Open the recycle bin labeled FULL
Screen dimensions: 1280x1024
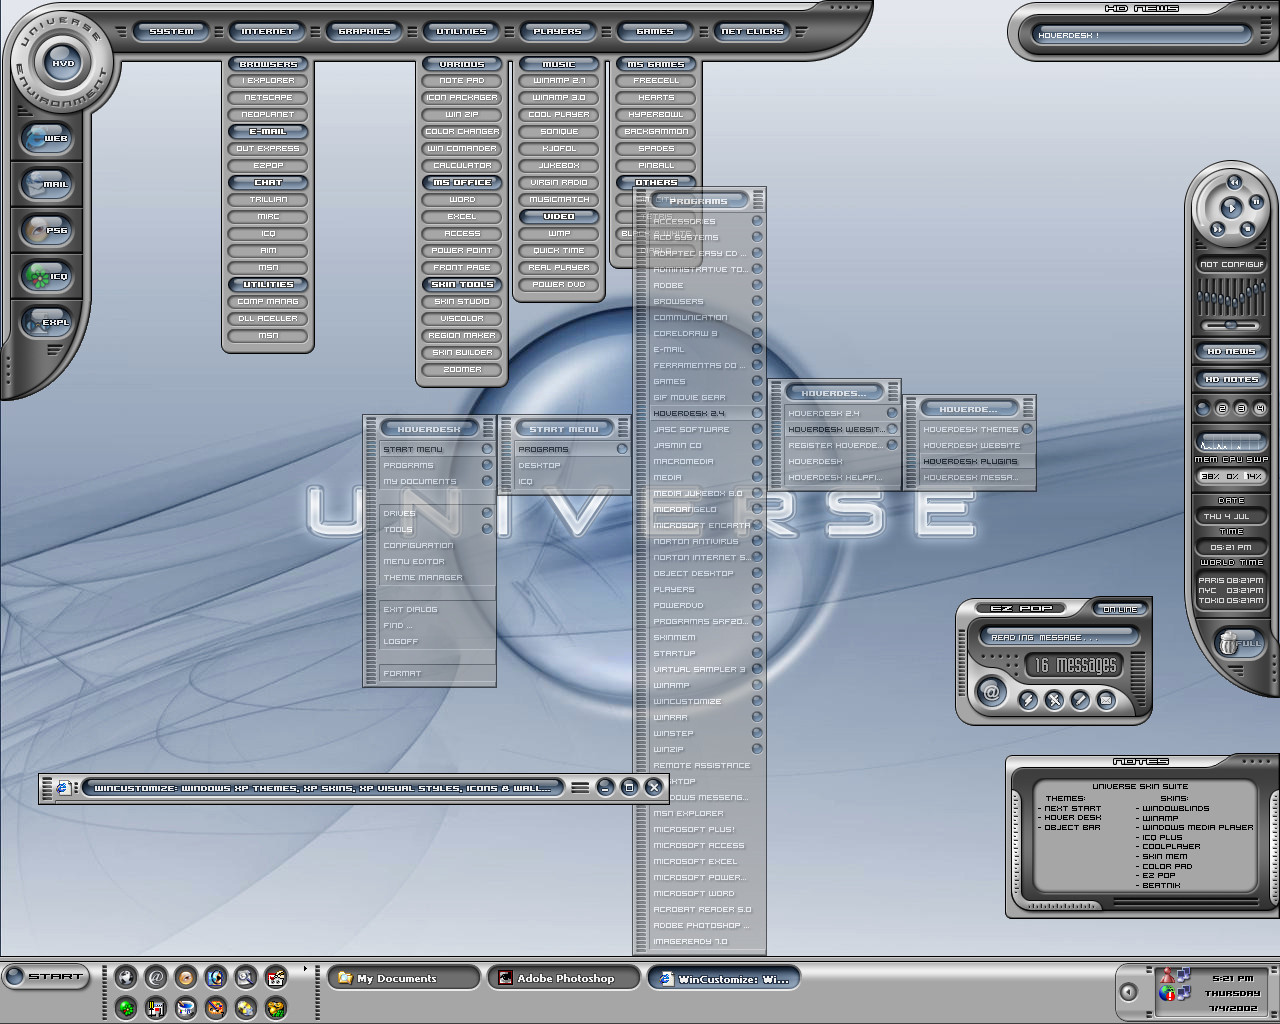click(1238, 642)
